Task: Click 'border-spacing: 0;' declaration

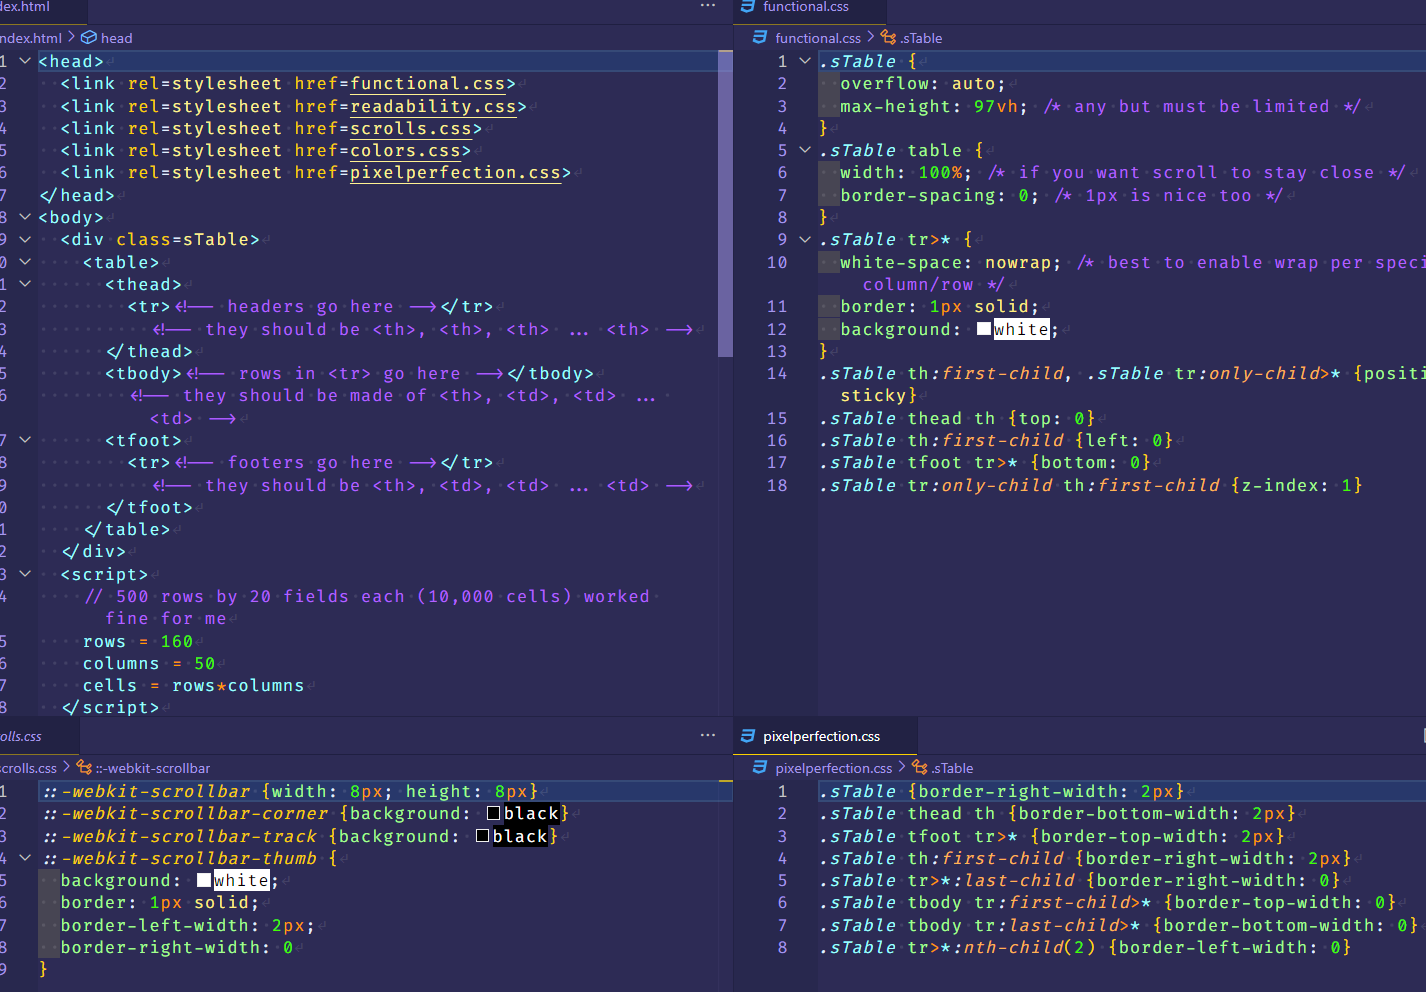Action: (x=939, y=195)
